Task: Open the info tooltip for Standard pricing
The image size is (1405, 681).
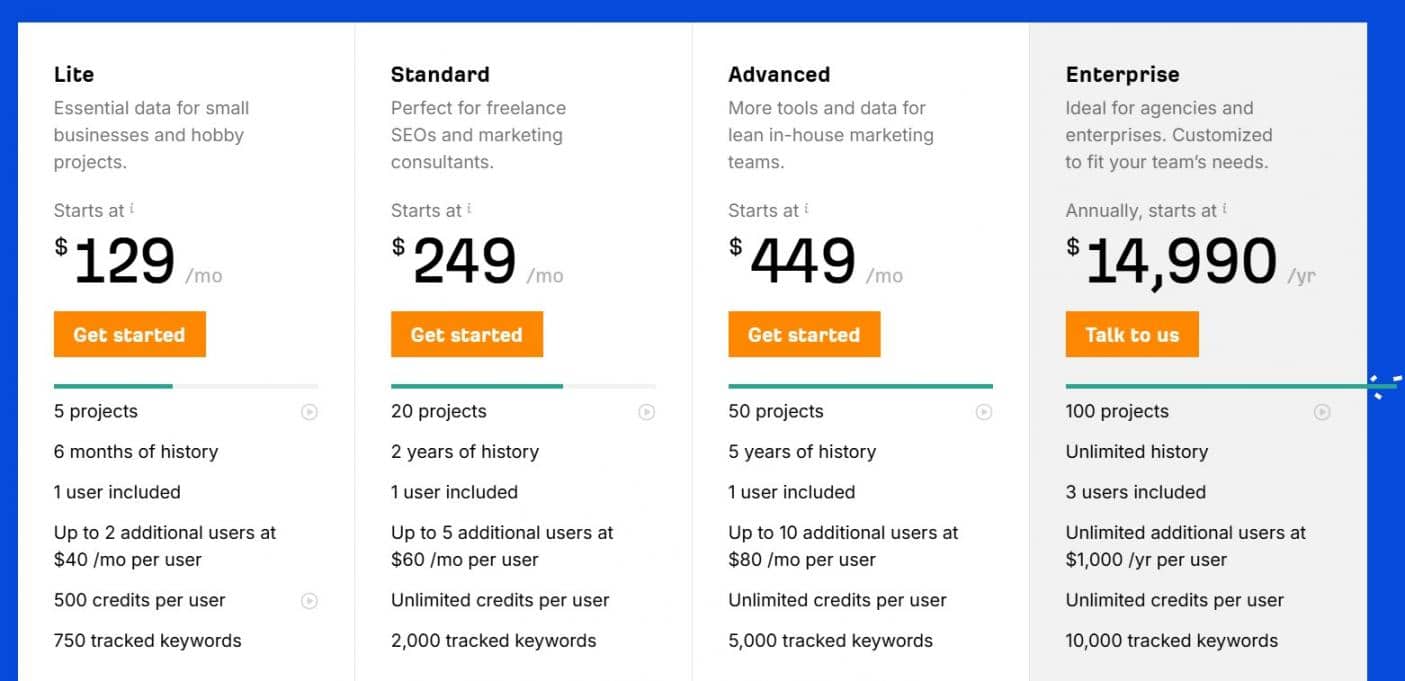Action: (469, 209)
